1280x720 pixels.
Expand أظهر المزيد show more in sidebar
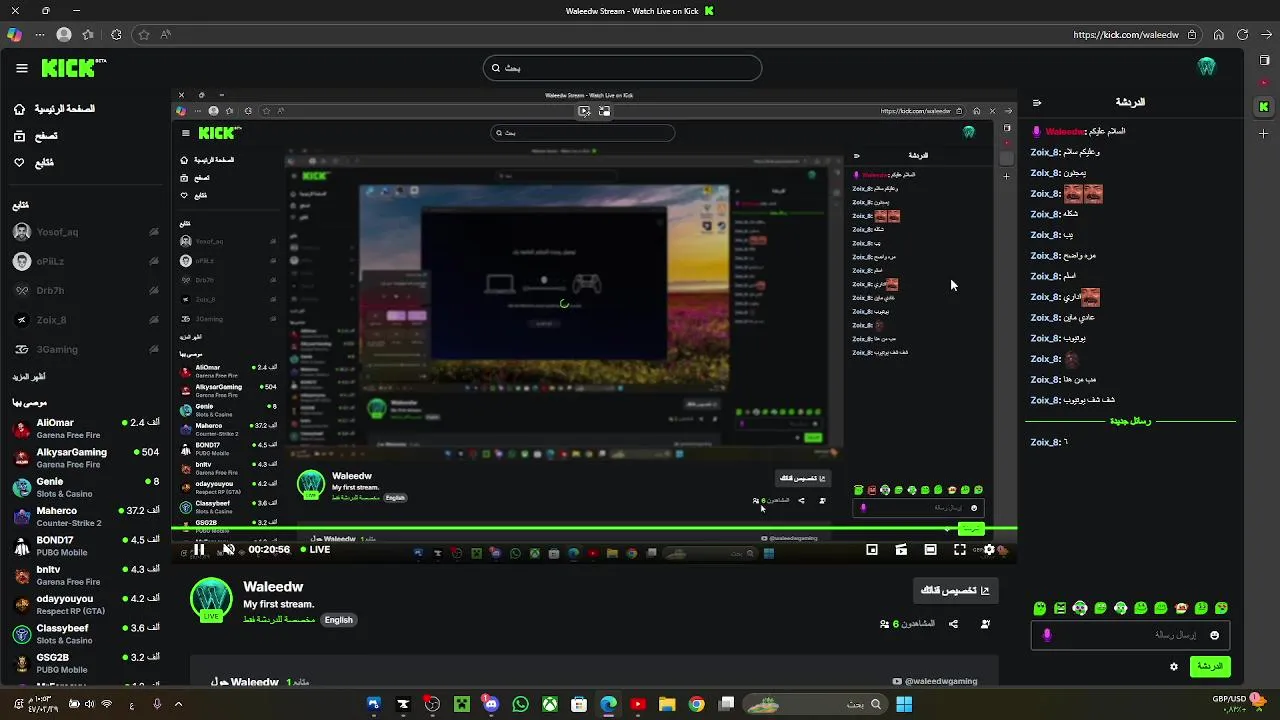coord(29,377)
